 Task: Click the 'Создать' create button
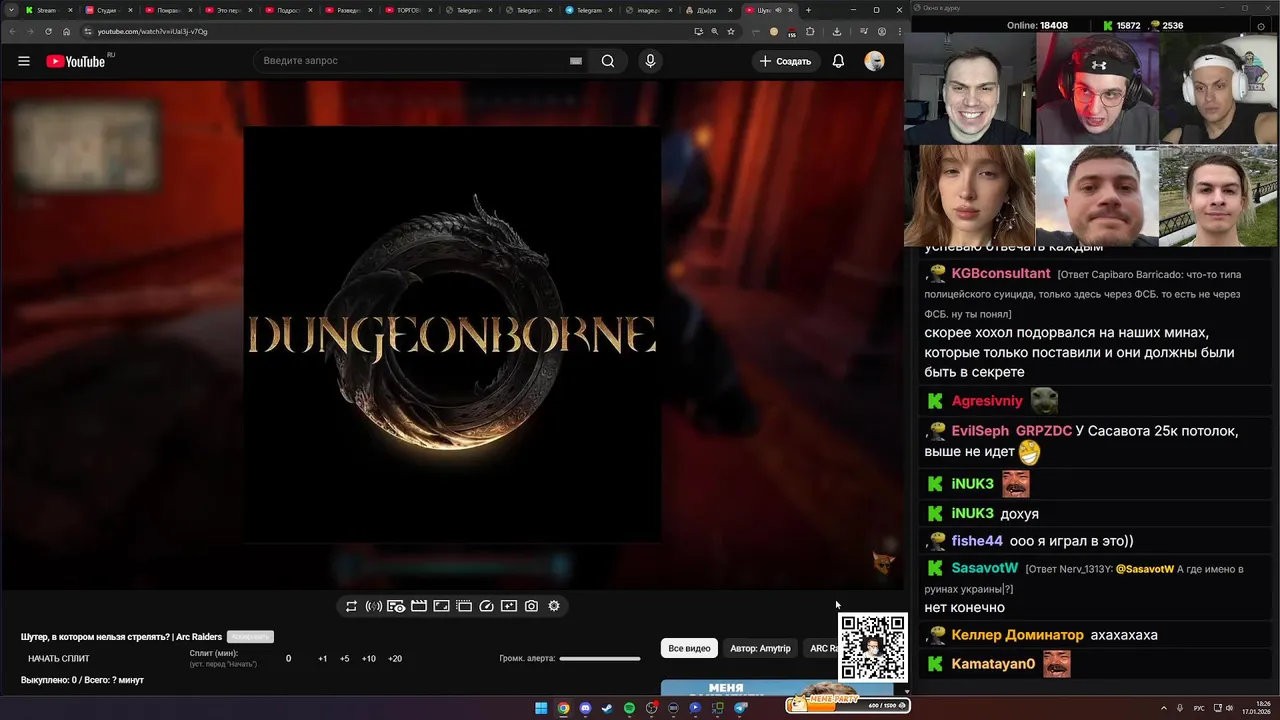(786, 61)
